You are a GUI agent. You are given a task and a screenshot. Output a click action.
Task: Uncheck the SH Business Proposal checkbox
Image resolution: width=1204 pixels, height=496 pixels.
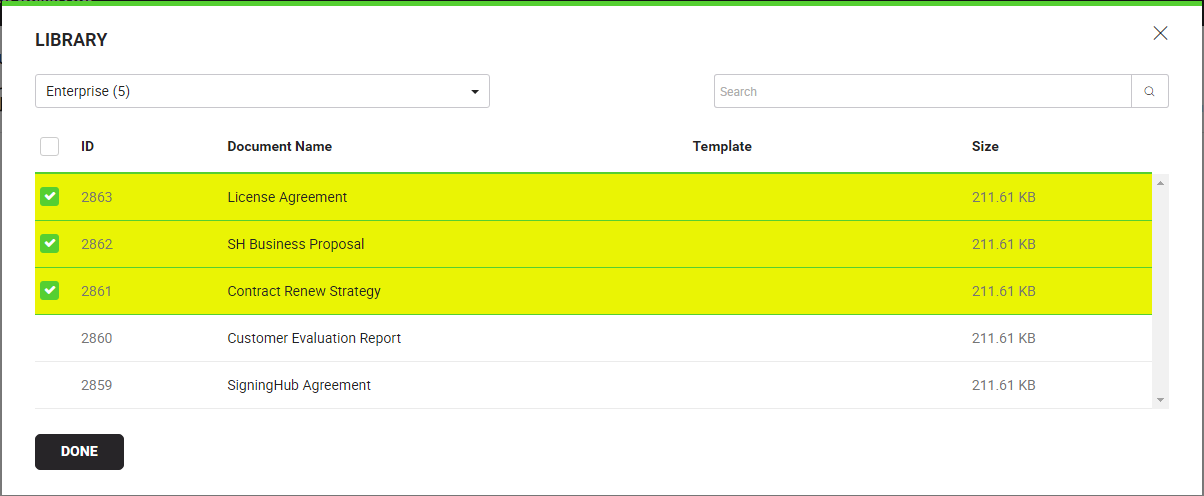(49, 244)
